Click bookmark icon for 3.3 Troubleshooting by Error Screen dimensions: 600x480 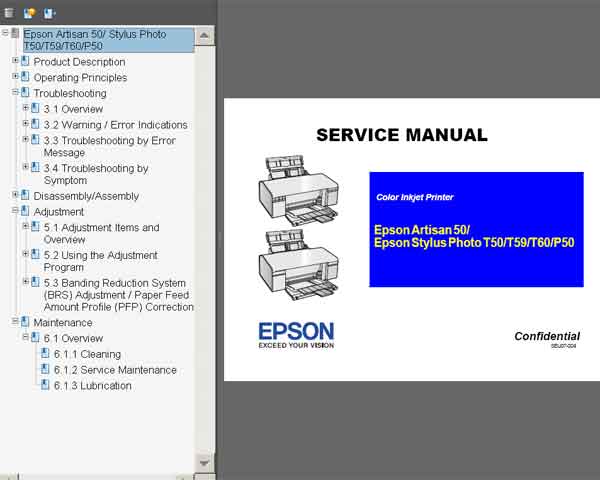pyautogui.click(x=35, y=139)
